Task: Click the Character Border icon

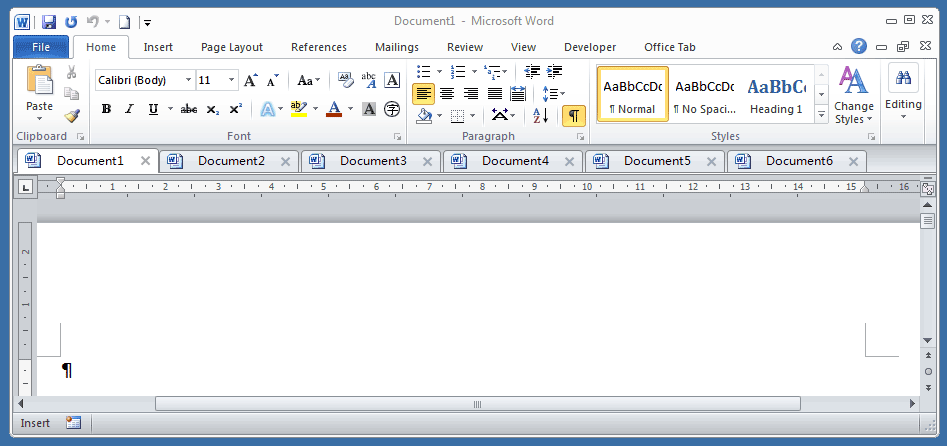Action: tap(392, 80)
